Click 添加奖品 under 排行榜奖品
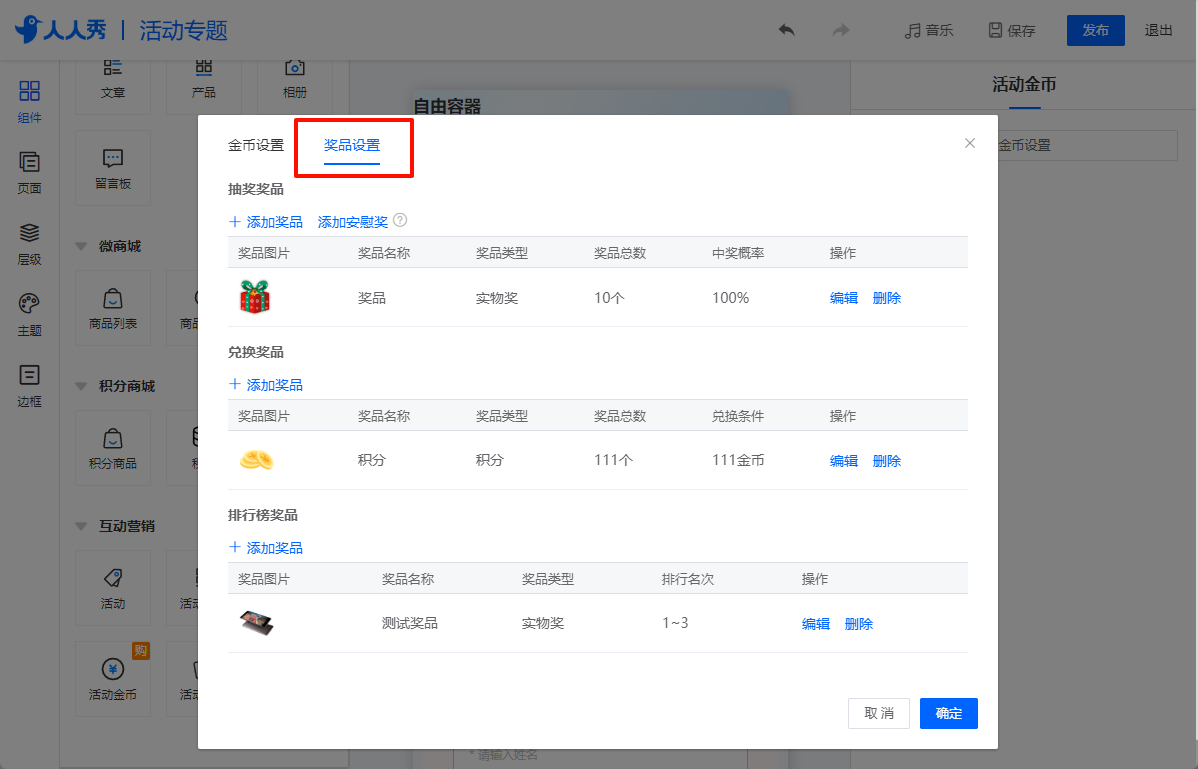 (x=266, y=548)
